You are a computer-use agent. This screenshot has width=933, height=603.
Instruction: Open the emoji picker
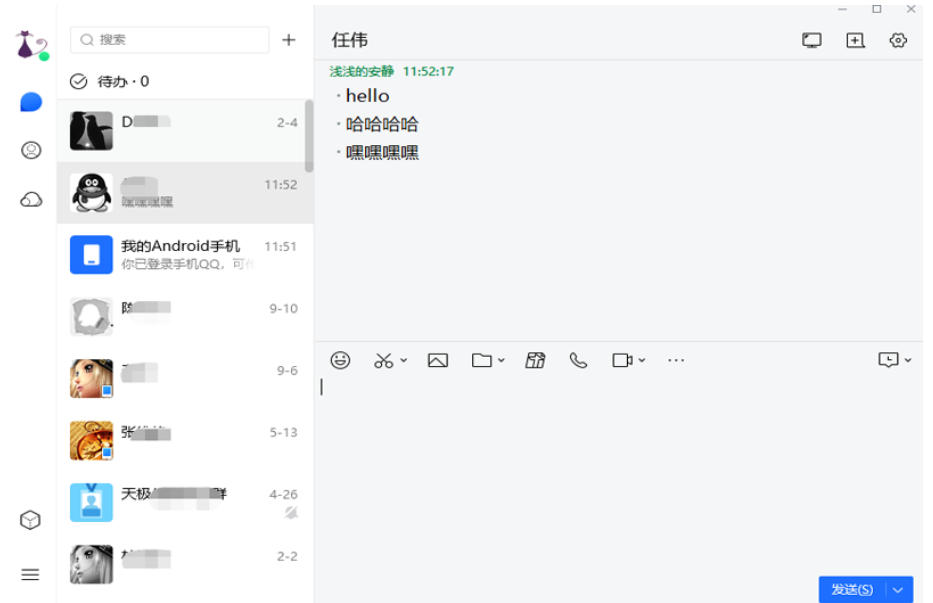(x=340, y=359)
